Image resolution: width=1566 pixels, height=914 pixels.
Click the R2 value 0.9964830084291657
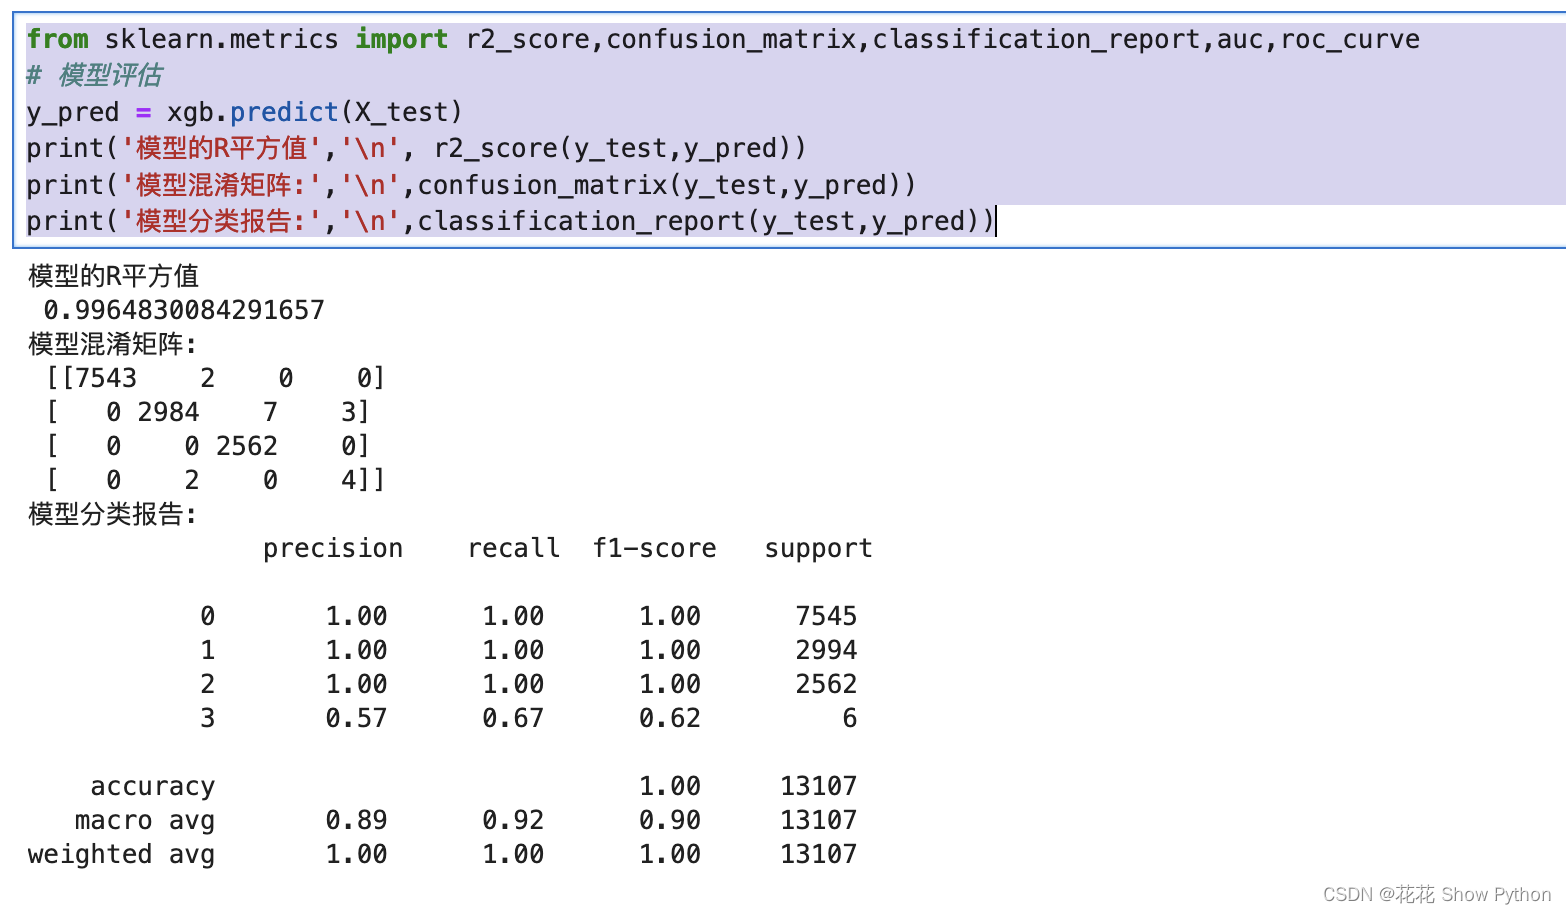click(184, 310)
